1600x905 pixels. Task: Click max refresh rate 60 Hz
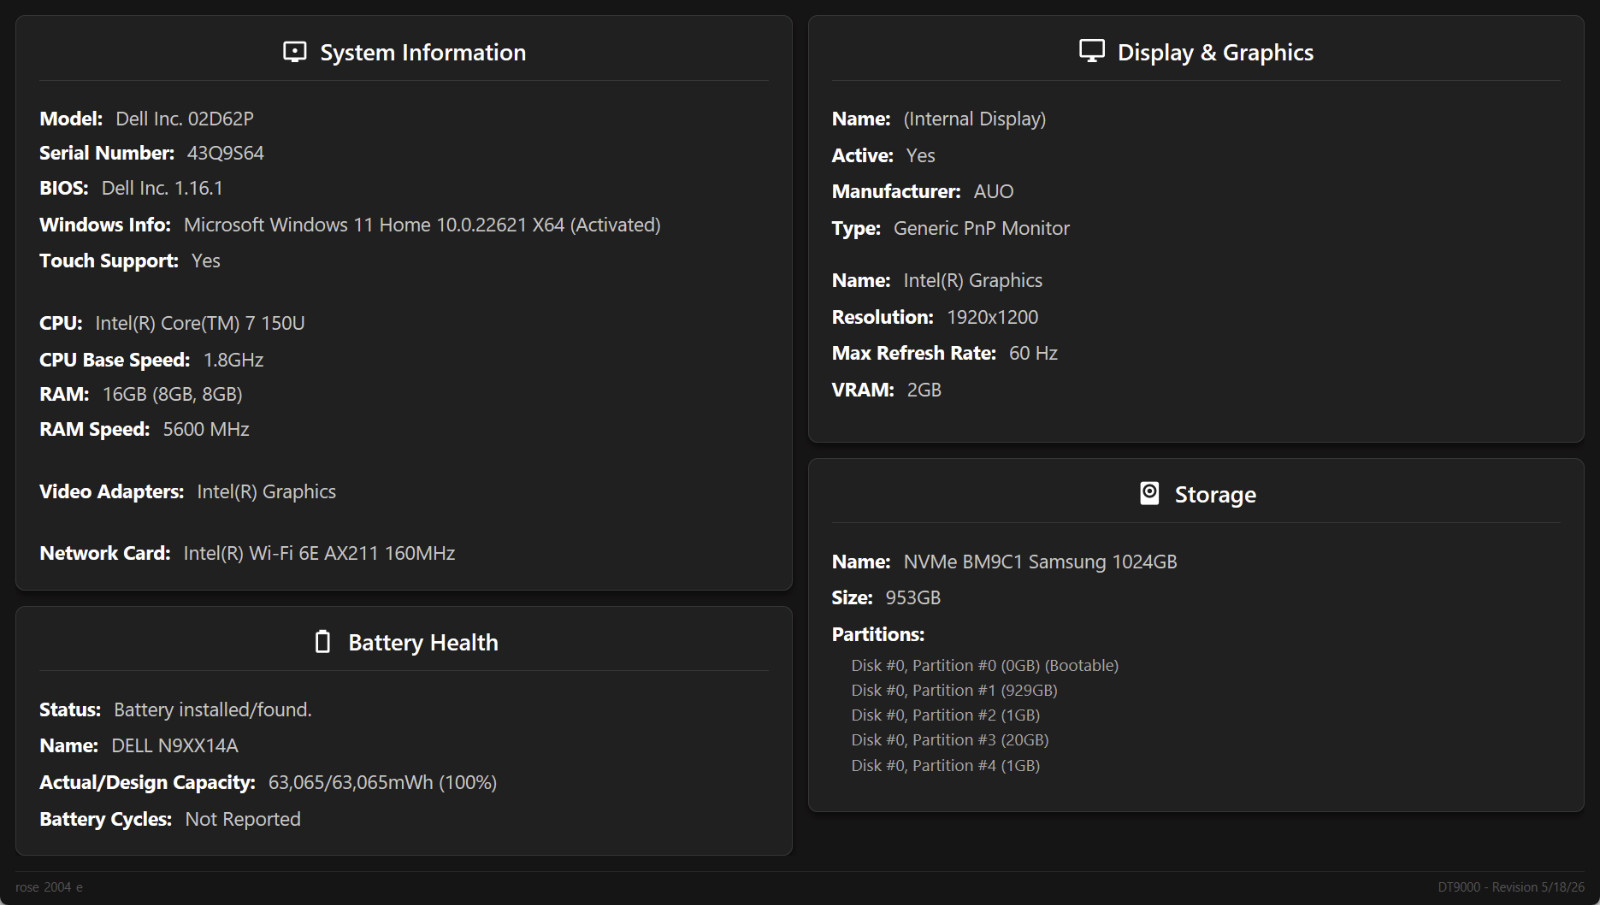point(1034,353)
